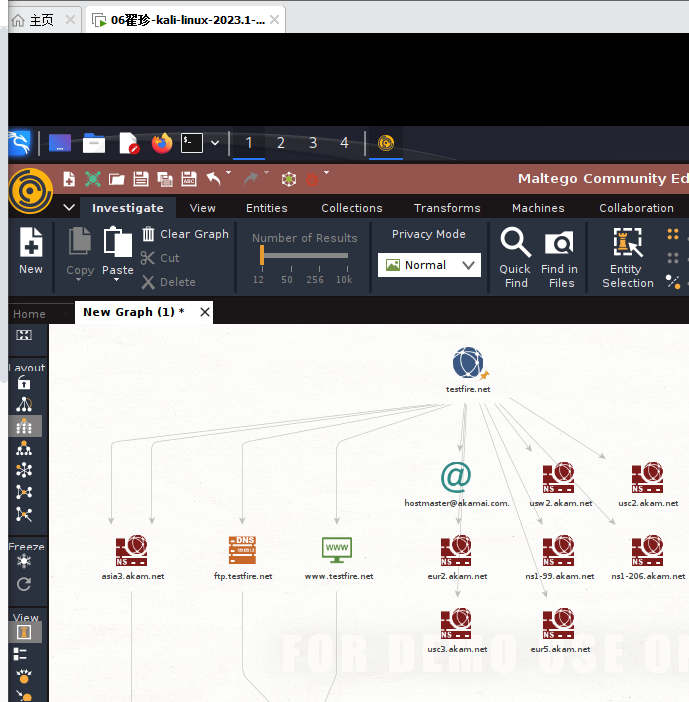
Task: Open Firefox from the Kali panel
Action: point(162,143)
